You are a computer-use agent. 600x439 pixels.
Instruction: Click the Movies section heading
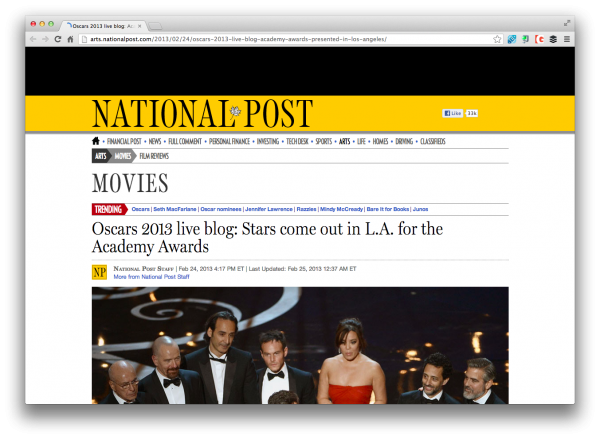tap(130, 183)
